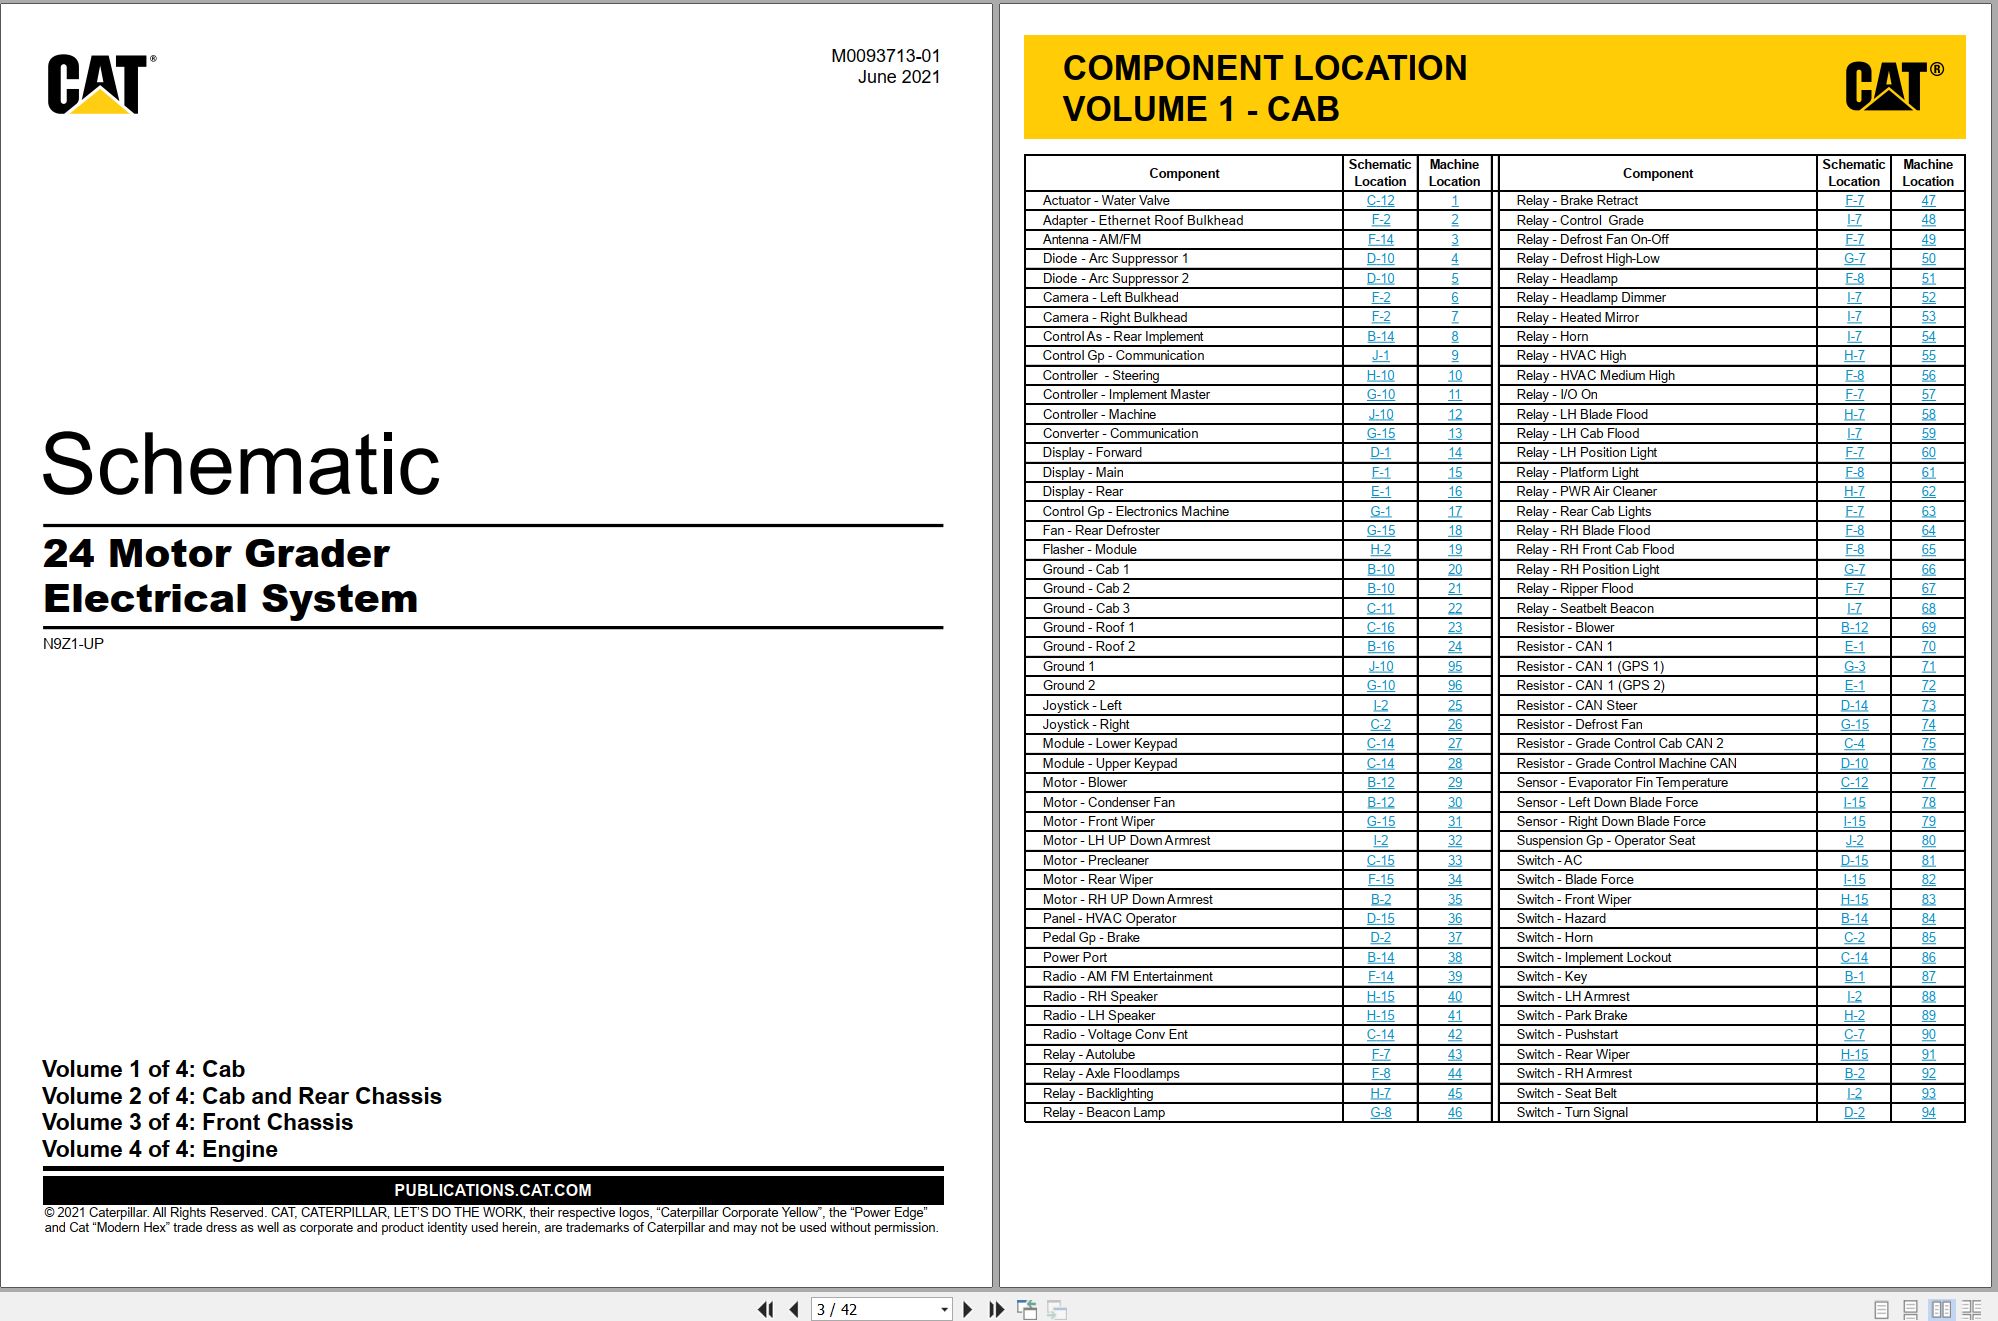Go to the first page
The image size is (1998, 1321).
[766, 1309]
